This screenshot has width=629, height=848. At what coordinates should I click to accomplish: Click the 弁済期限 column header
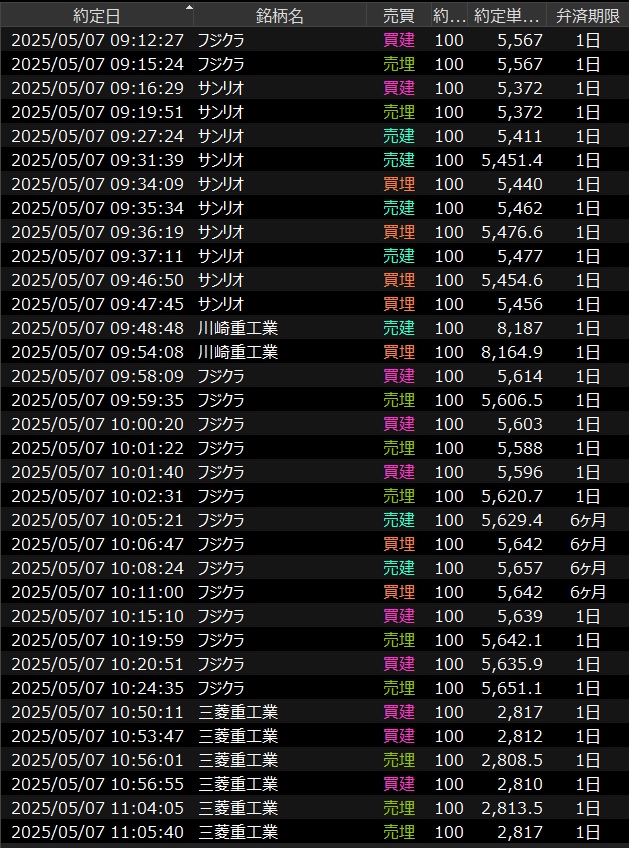pyautogui.click(x=588, y=16)
